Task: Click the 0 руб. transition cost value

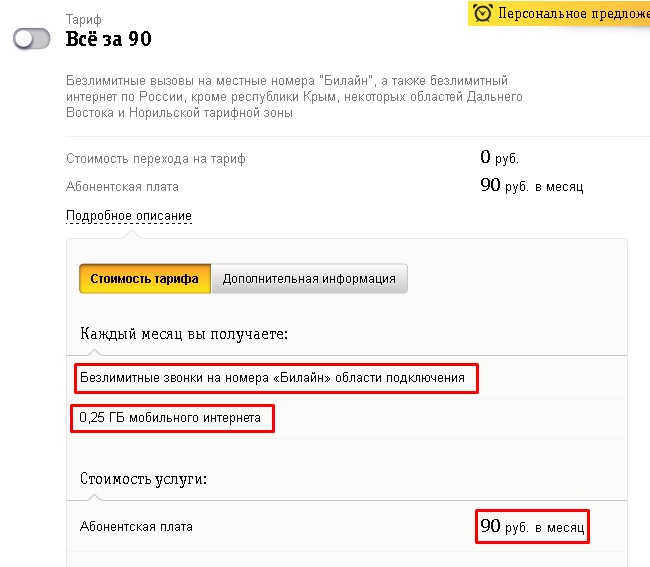Action: (x=500, y=158)
